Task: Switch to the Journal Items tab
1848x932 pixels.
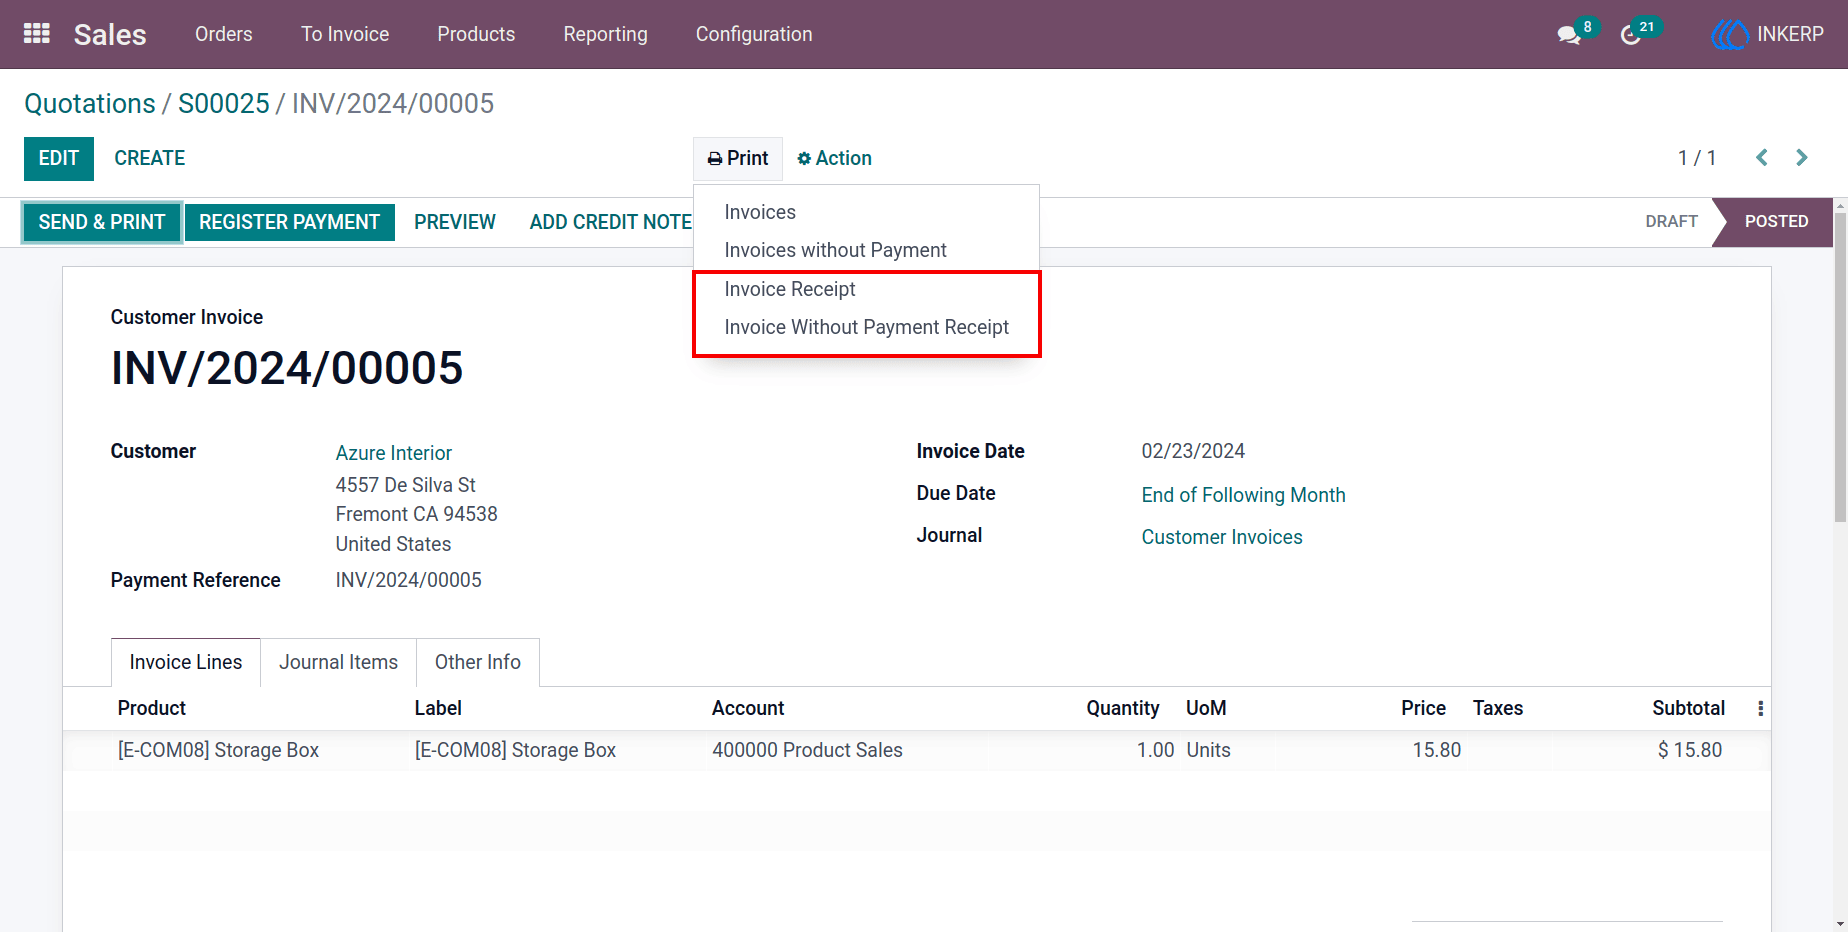Action: (339, 662)
